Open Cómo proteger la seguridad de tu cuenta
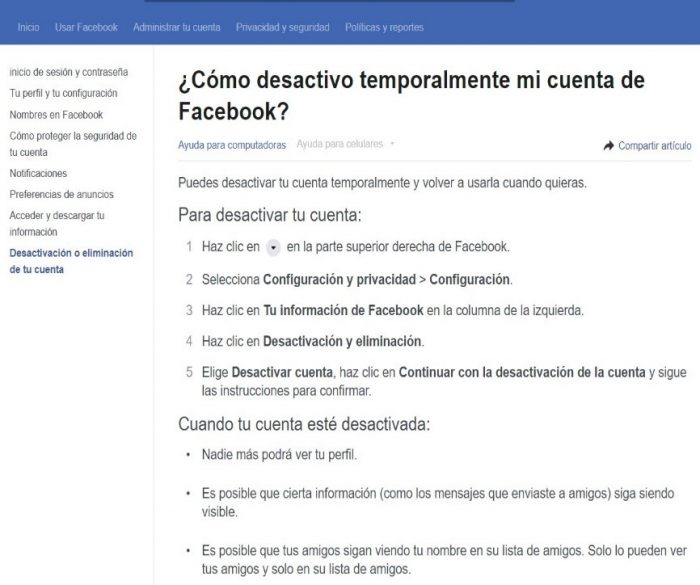 click(73, 144)
